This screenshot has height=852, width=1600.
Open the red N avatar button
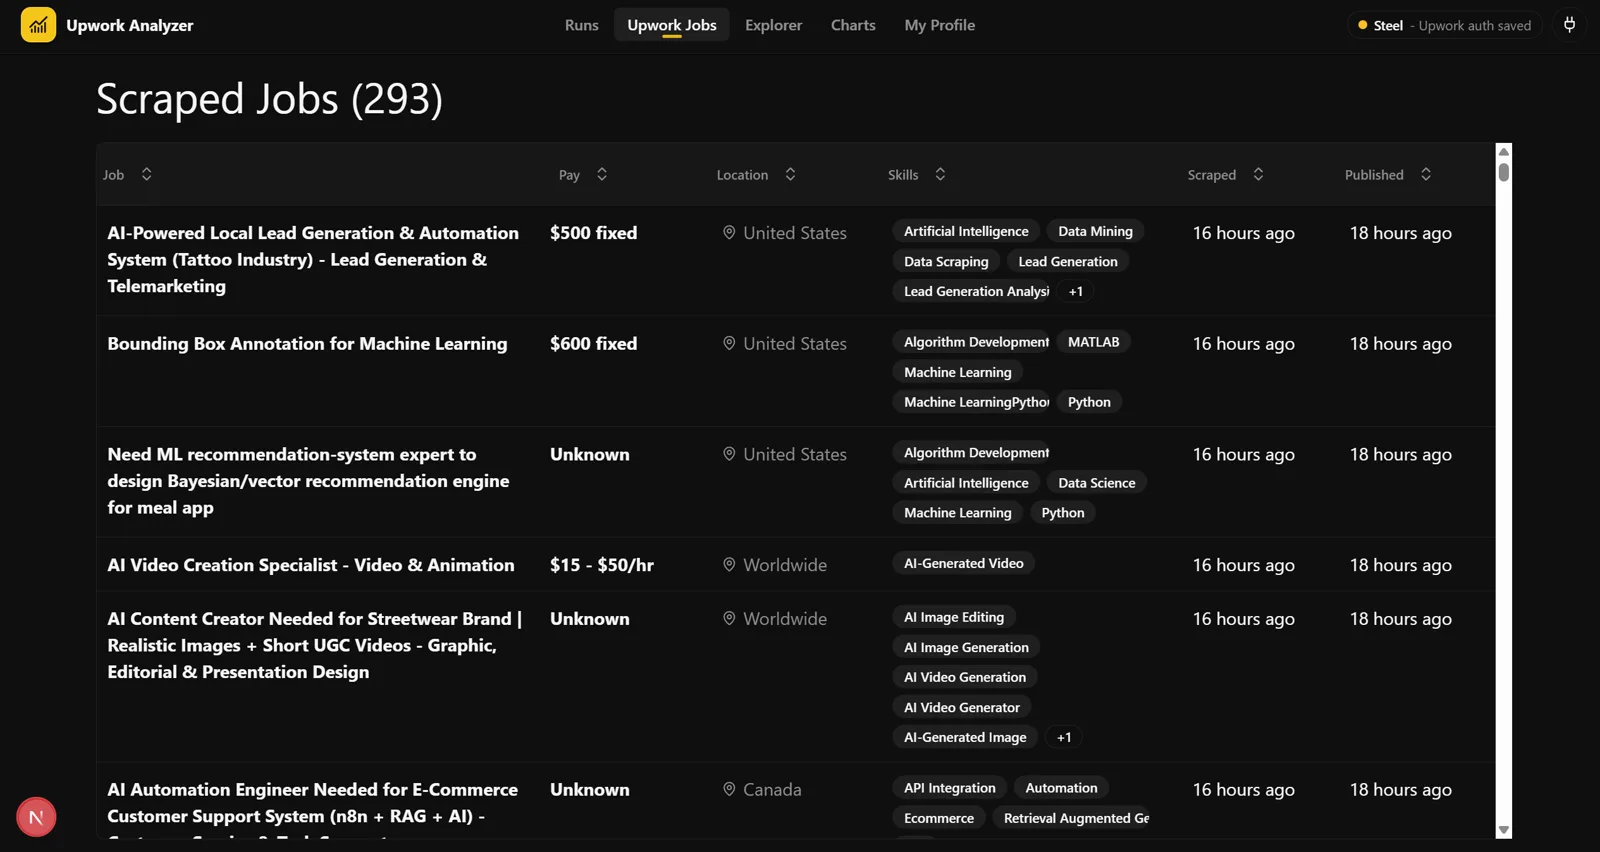(36, 817)
